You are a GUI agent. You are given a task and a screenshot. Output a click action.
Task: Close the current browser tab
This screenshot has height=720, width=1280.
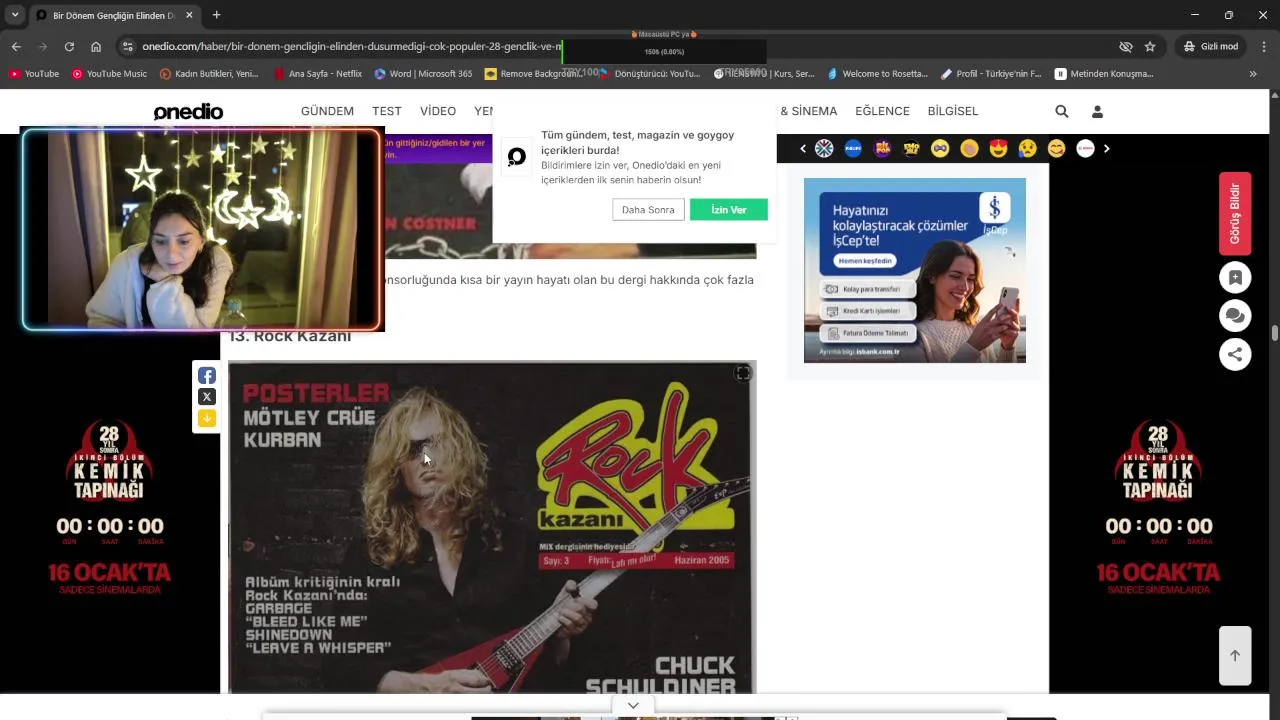point(189,15)
